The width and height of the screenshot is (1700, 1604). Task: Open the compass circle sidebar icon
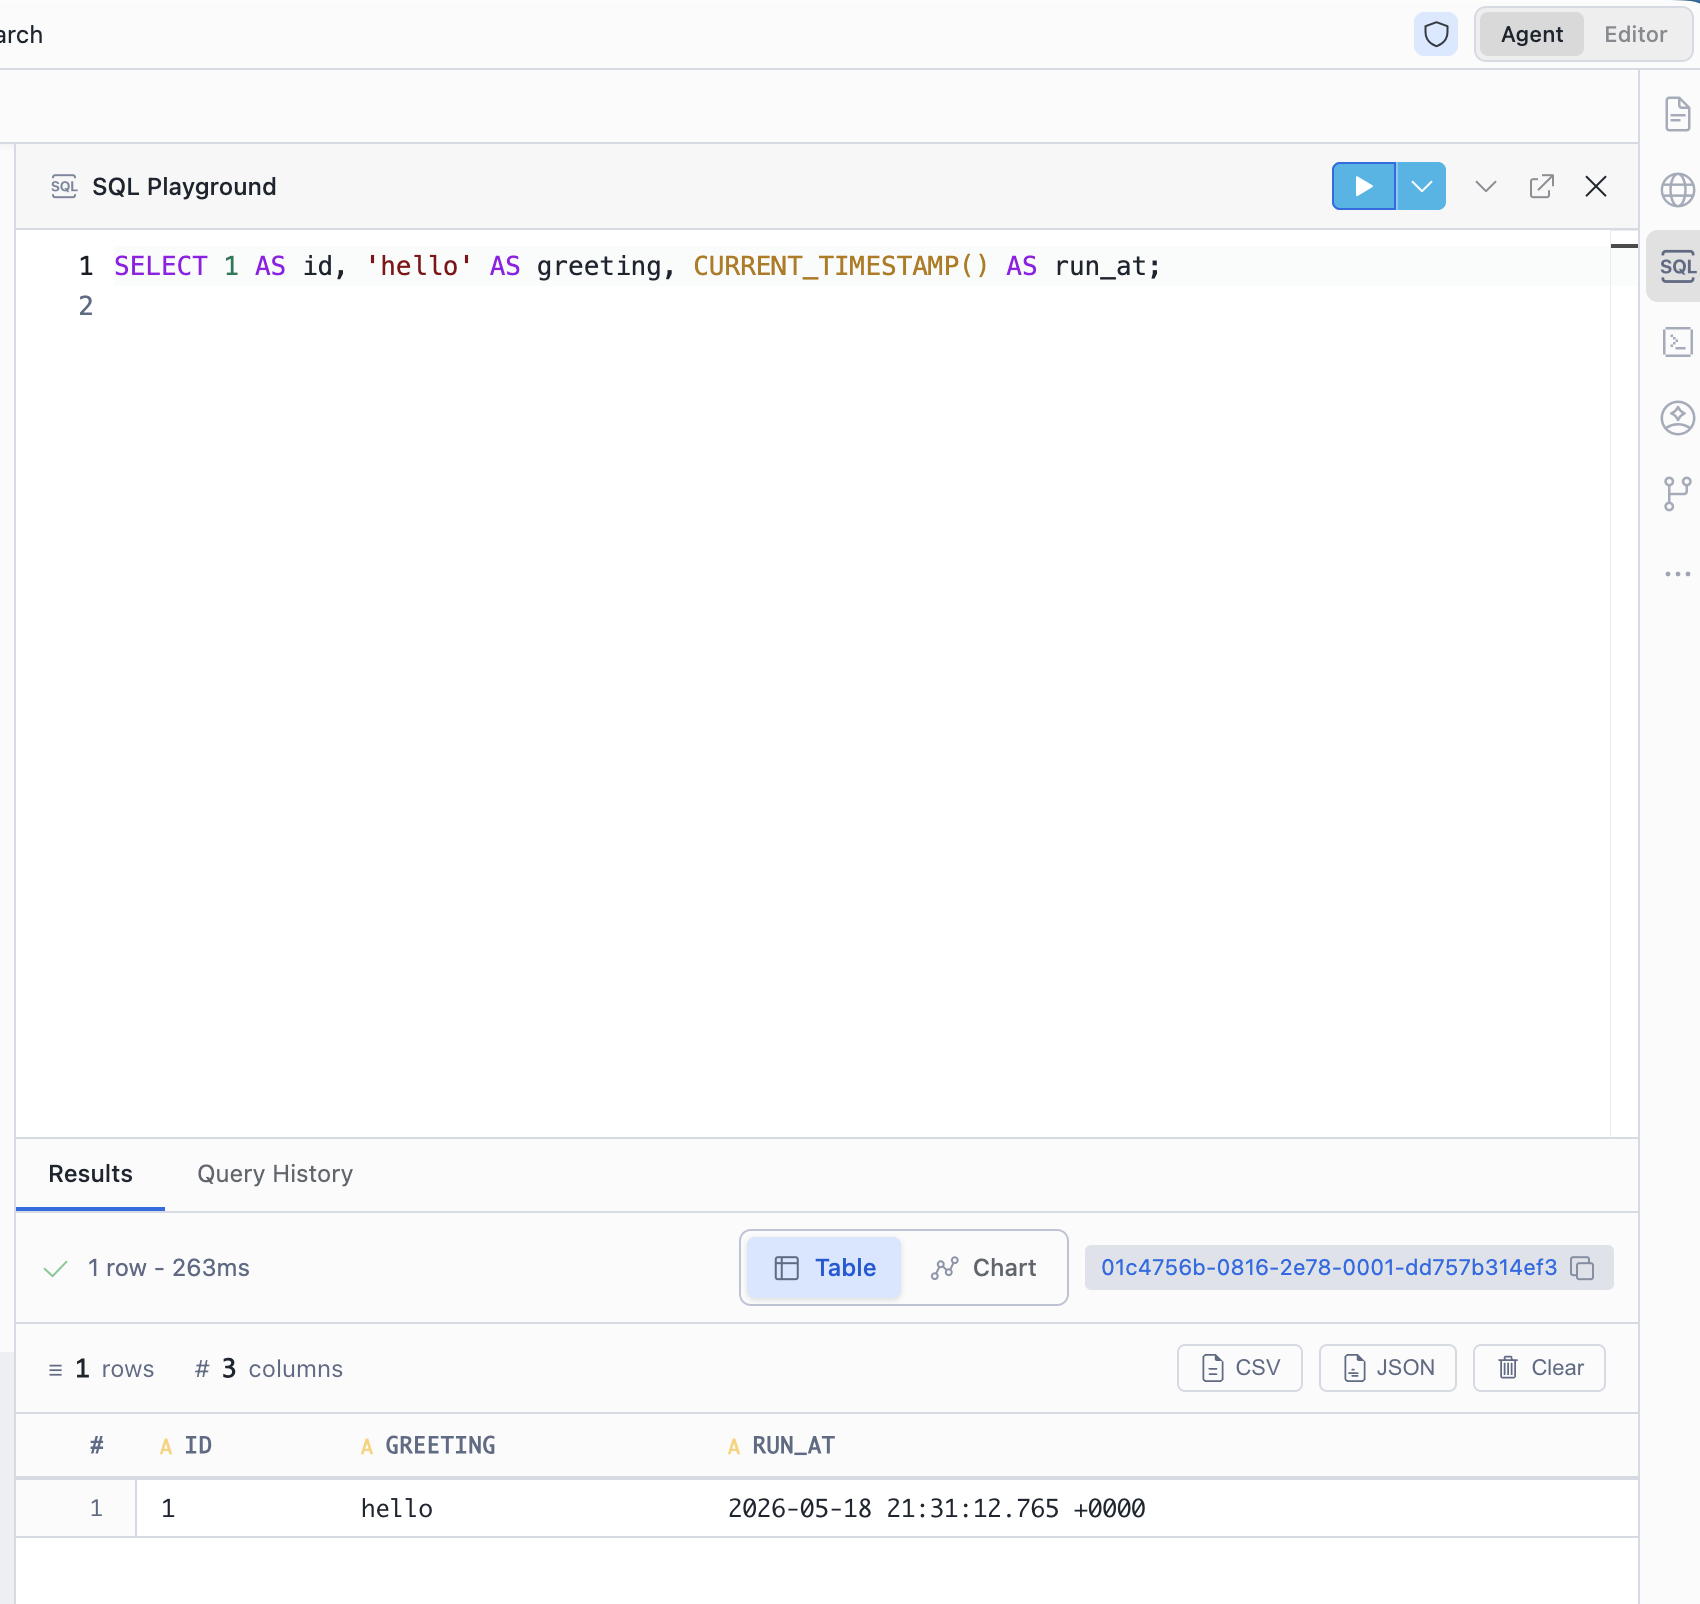(1677, 417)
